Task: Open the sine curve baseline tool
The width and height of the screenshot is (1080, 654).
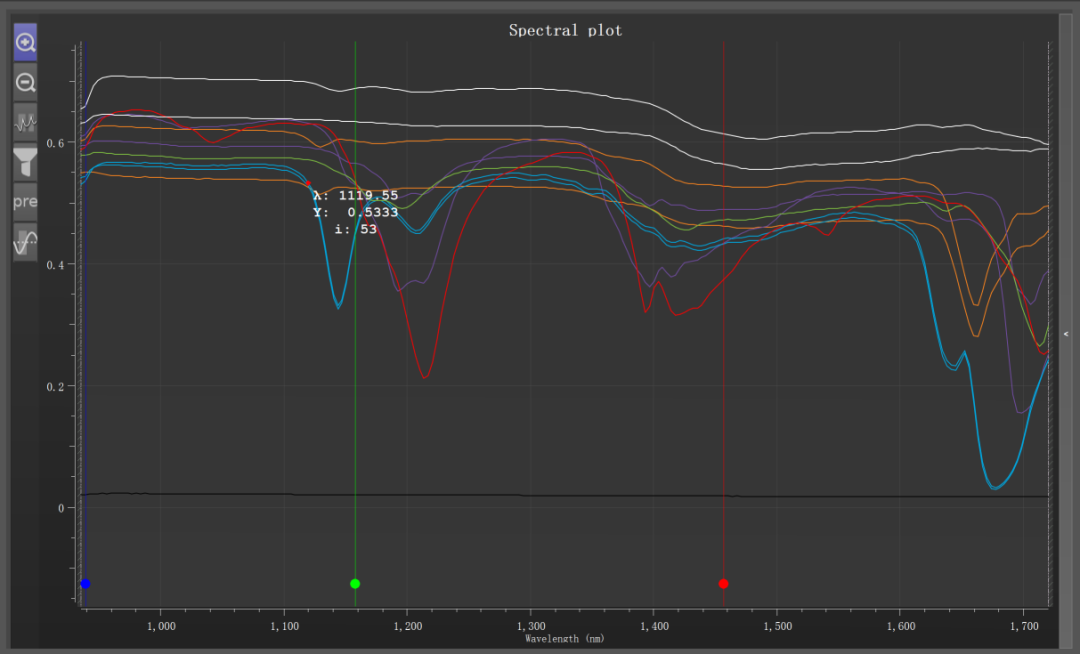Action: click(x=25, y=242)
